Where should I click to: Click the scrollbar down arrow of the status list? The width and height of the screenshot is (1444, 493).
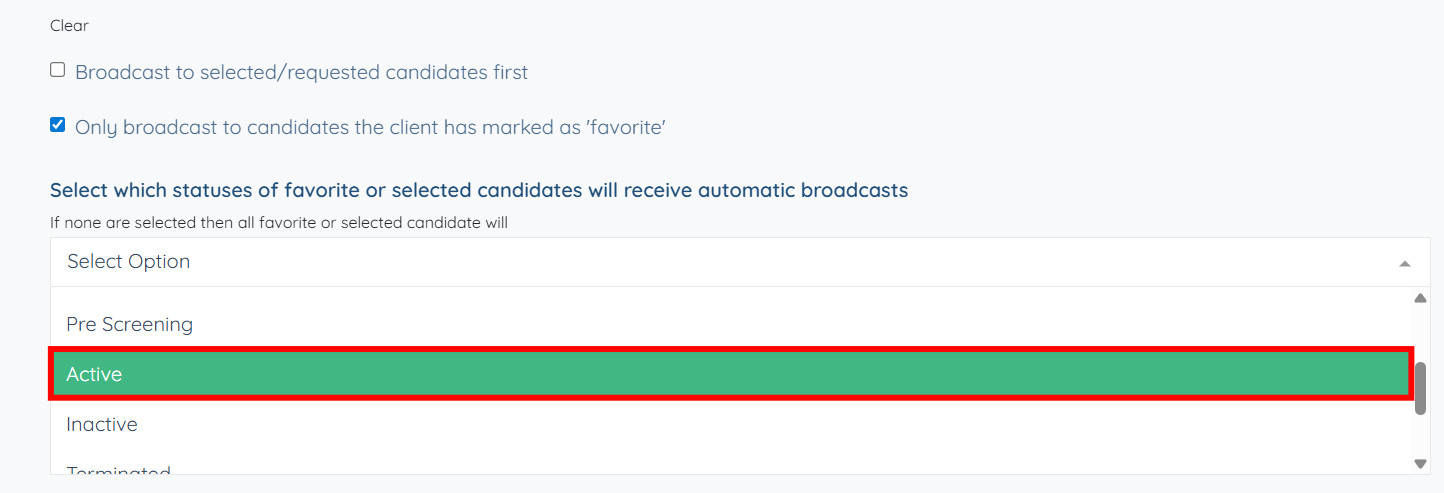pos(1420,463)
